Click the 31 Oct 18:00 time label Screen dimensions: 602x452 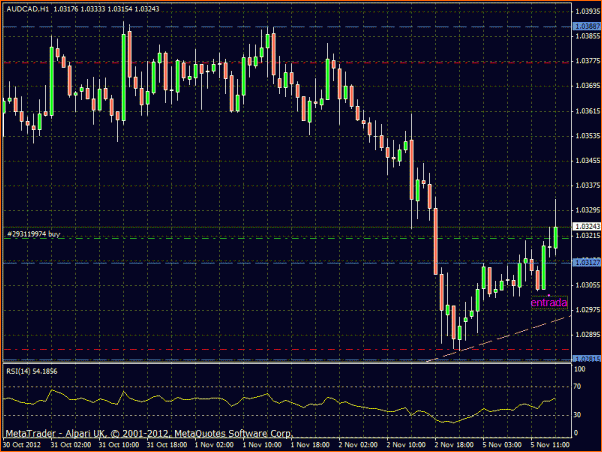point(167,445)
